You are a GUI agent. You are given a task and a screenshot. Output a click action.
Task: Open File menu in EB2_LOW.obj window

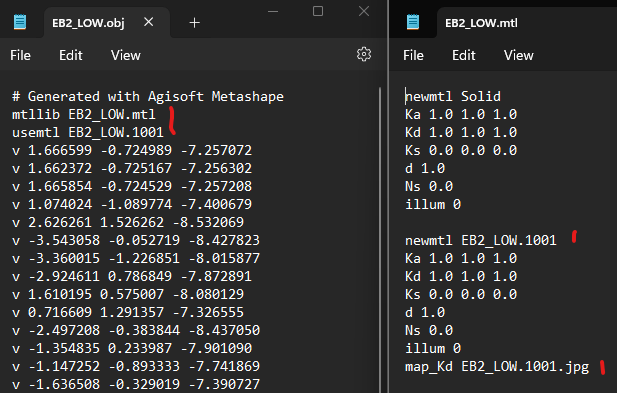(20, 55)
